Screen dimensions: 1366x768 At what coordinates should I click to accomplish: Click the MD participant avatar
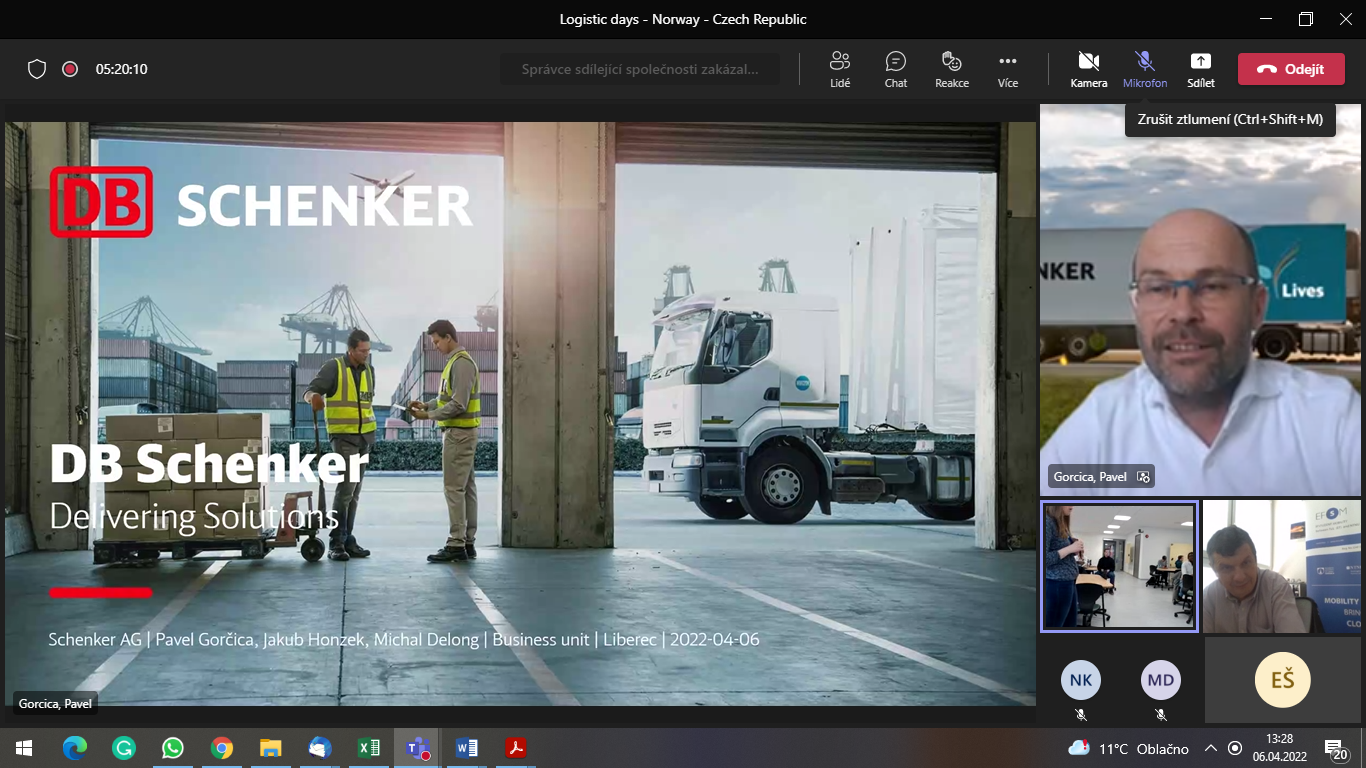point(1161,680)
